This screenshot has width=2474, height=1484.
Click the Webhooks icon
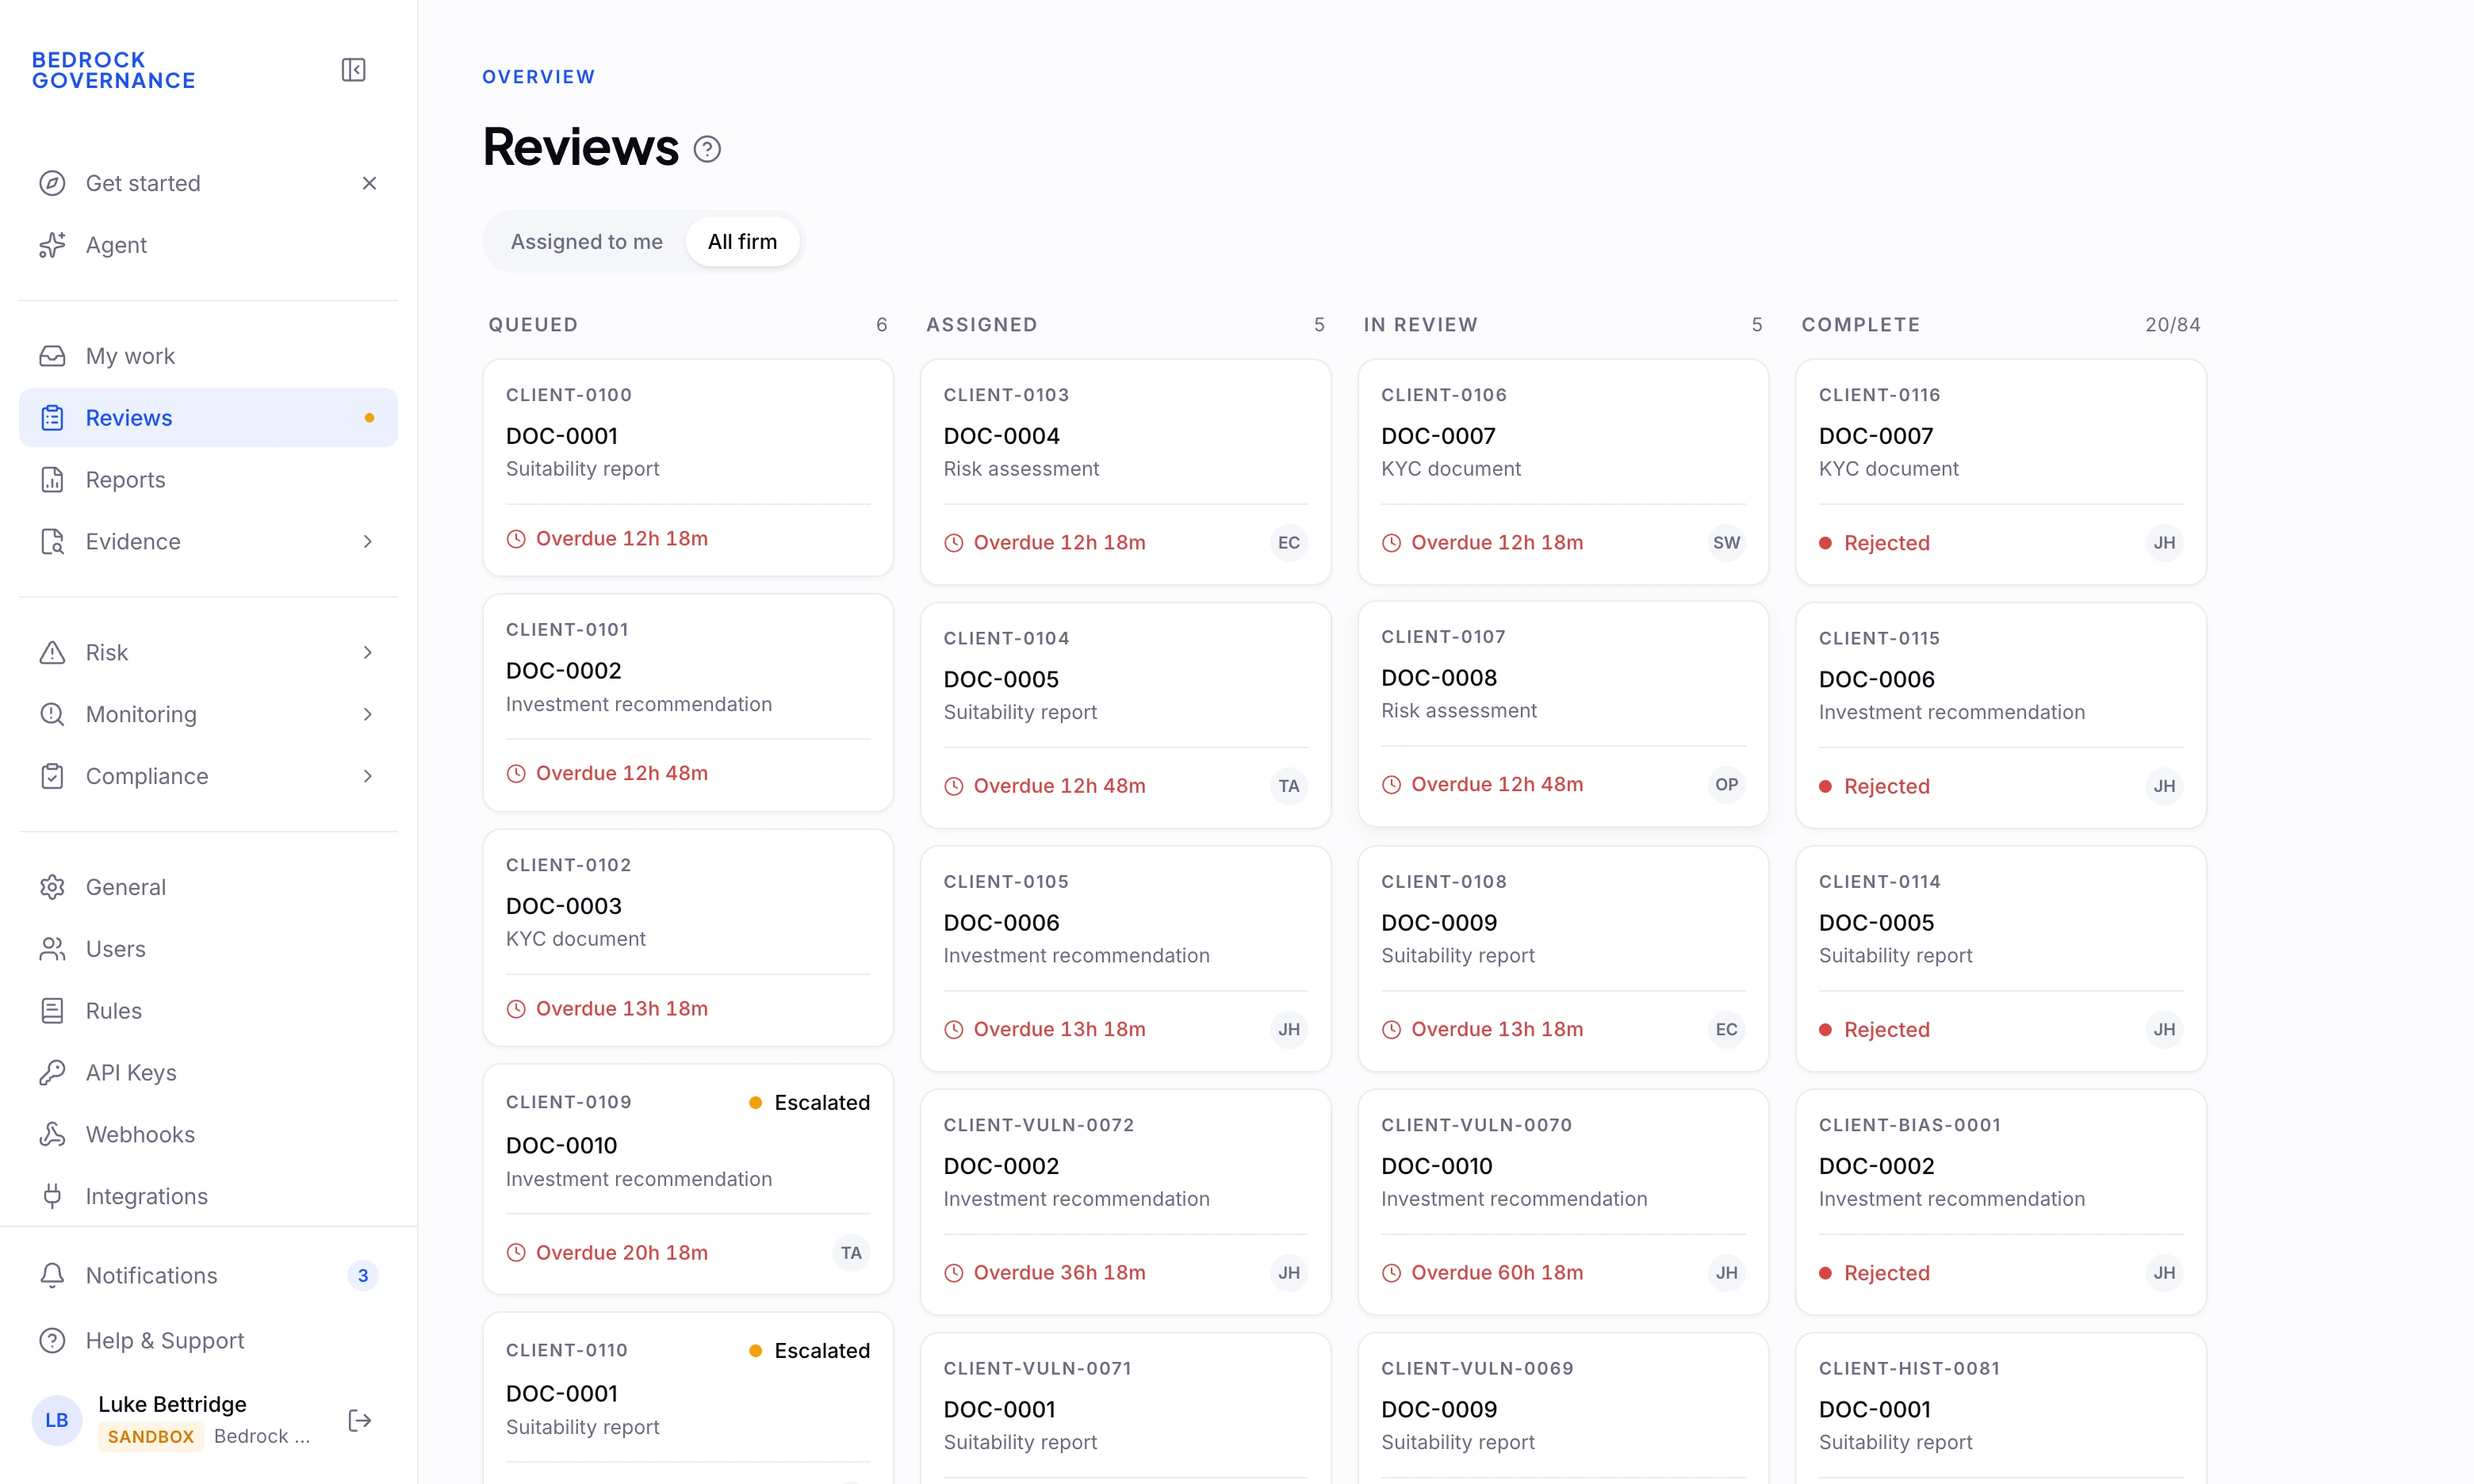[x=52, y=1135]
